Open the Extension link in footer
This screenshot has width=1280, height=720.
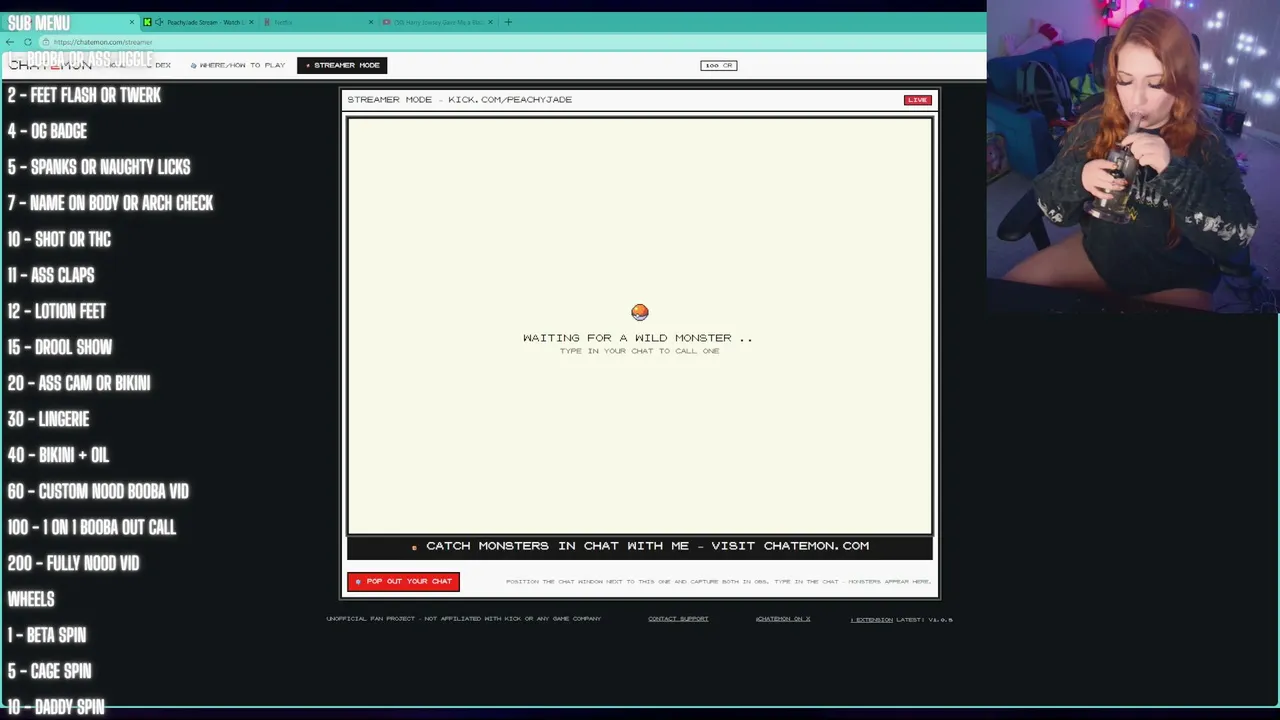point(872,619)
